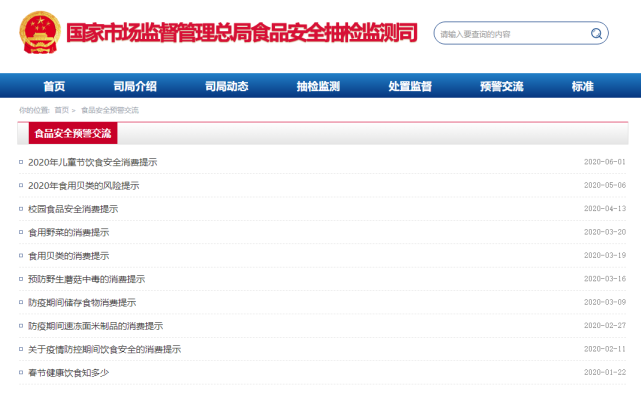Image resolution: width=641 pixels, height=394 pixels.
Task: Open 关于疫情防控期间饮食安全的消费提示 article
Action: [x=105, y=349]
